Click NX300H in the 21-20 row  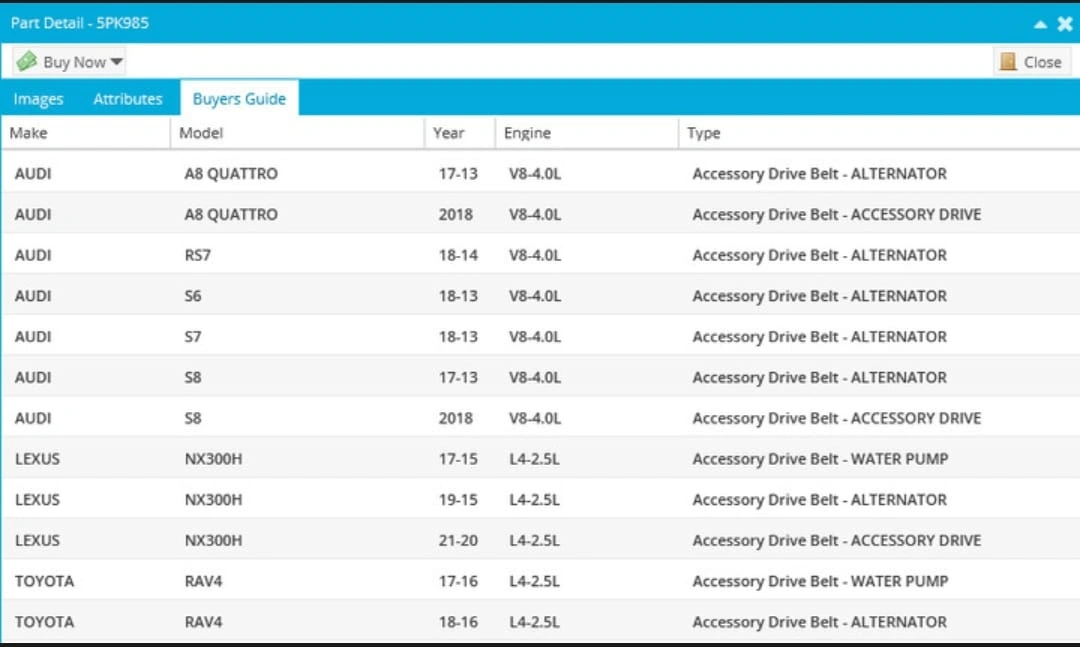click(214, 540)
